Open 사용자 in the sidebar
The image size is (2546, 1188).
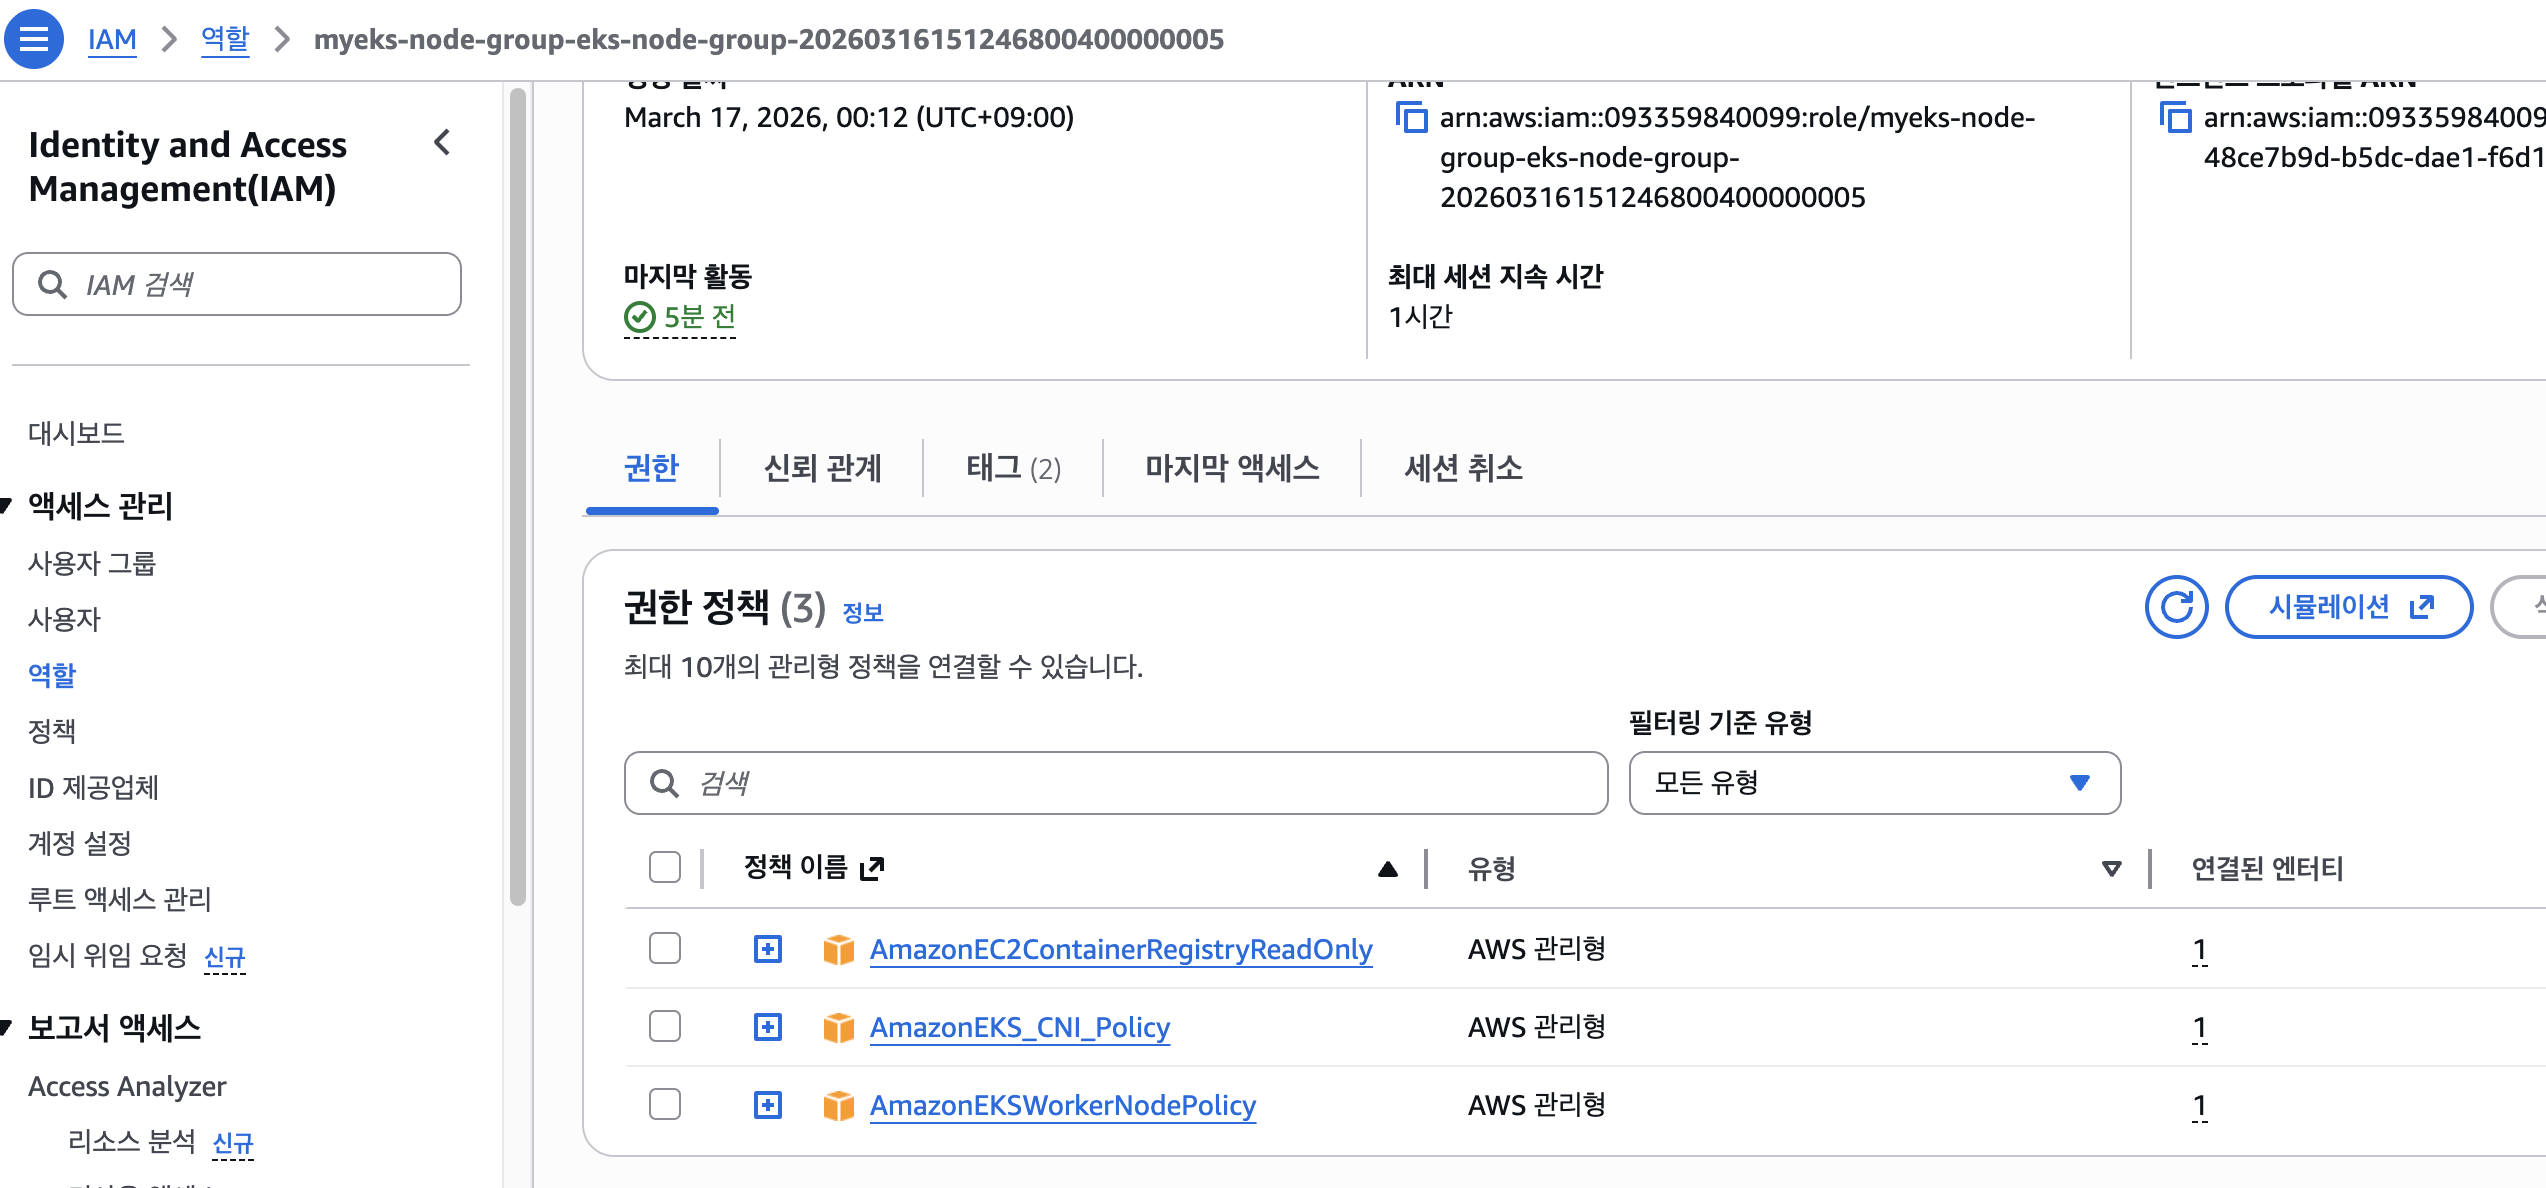coord(64,619)
